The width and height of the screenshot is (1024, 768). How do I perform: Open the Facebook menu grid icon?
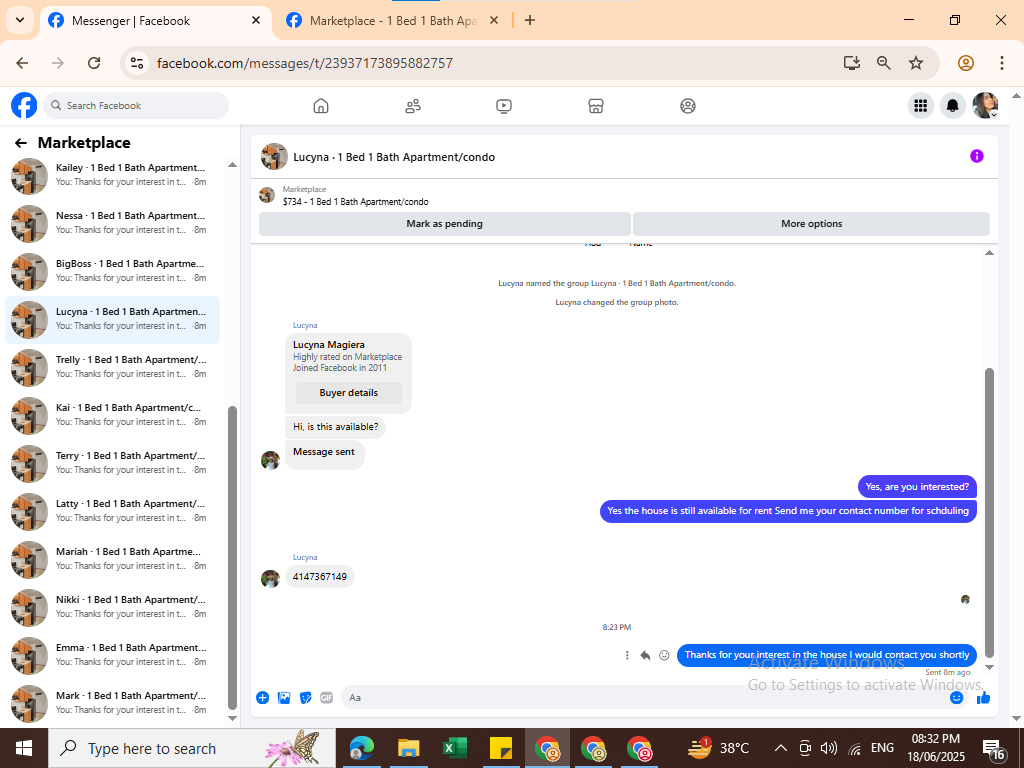(921, 105)
